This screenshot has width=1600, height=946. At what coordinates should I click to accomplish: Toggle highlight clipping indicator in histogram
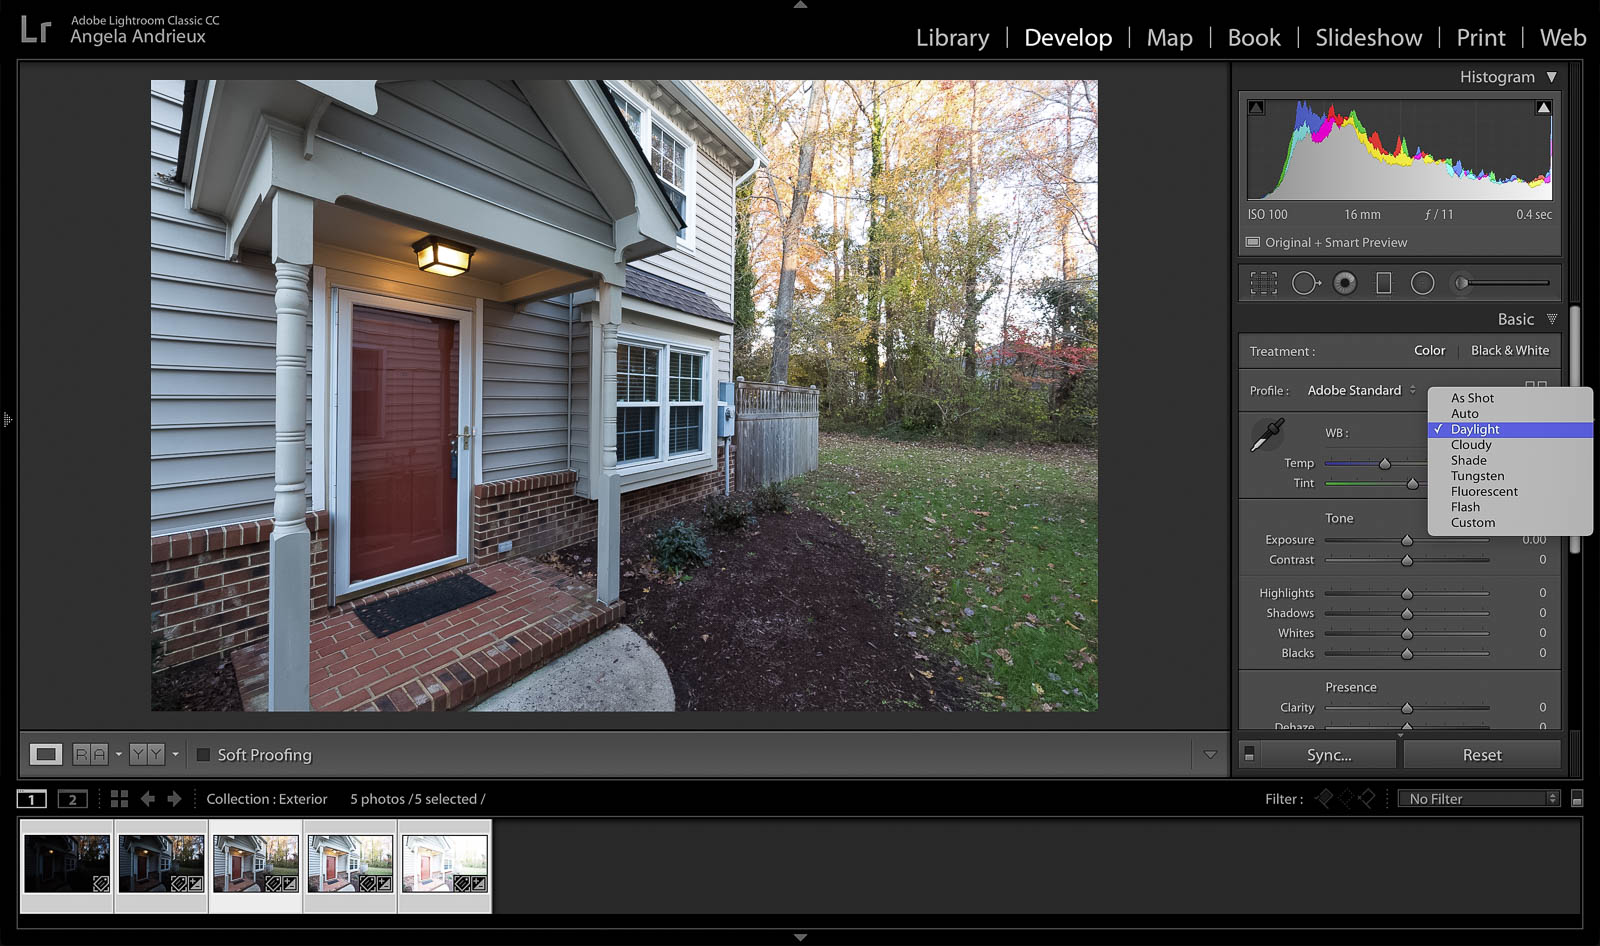1543,108
